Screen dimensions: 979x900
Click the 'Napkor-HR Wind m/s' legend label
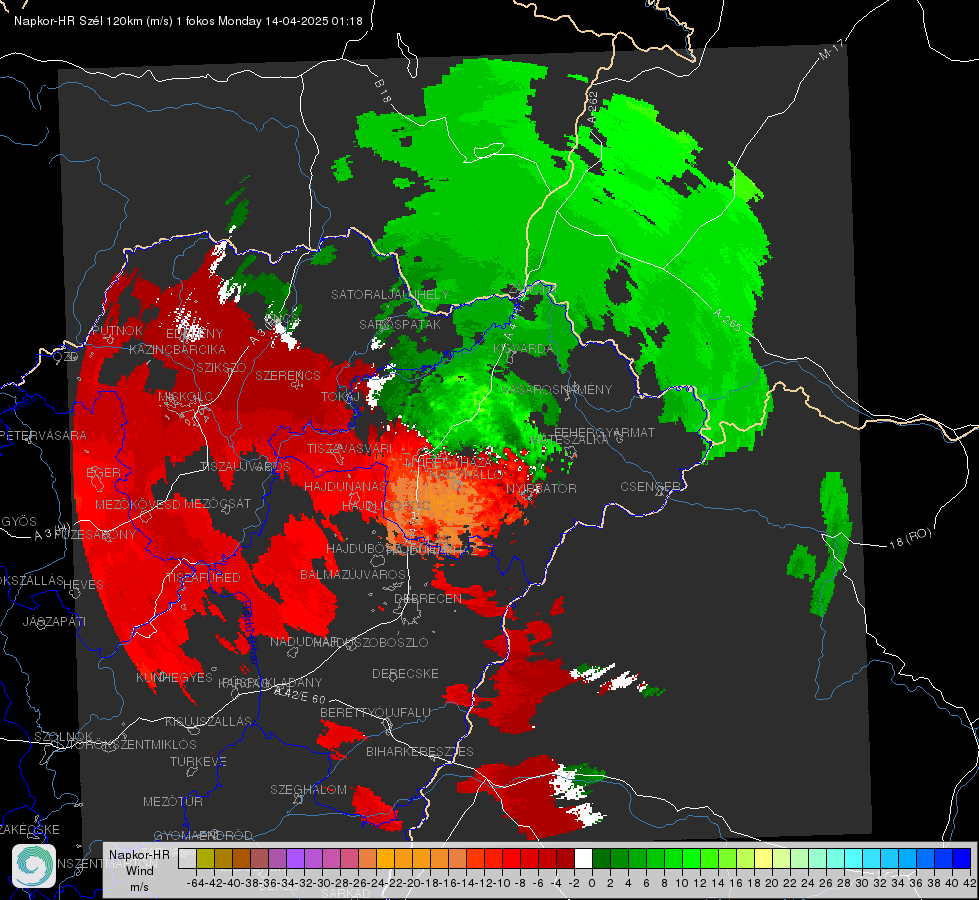[x=139, y=870]
